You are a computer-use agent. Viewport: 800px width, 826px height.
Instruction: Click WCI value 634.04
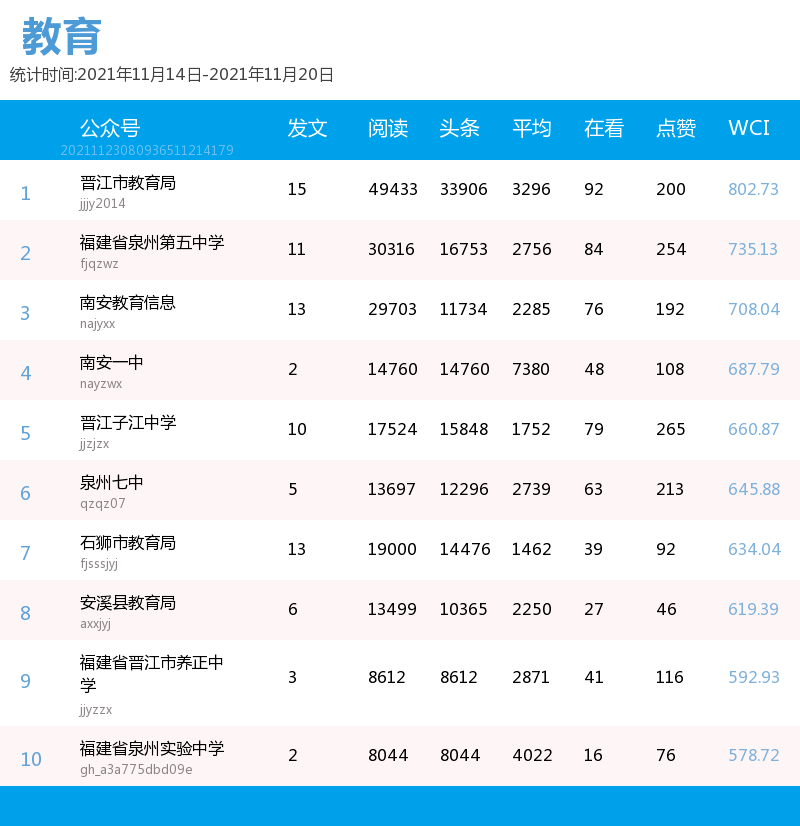tap(754, 549)
